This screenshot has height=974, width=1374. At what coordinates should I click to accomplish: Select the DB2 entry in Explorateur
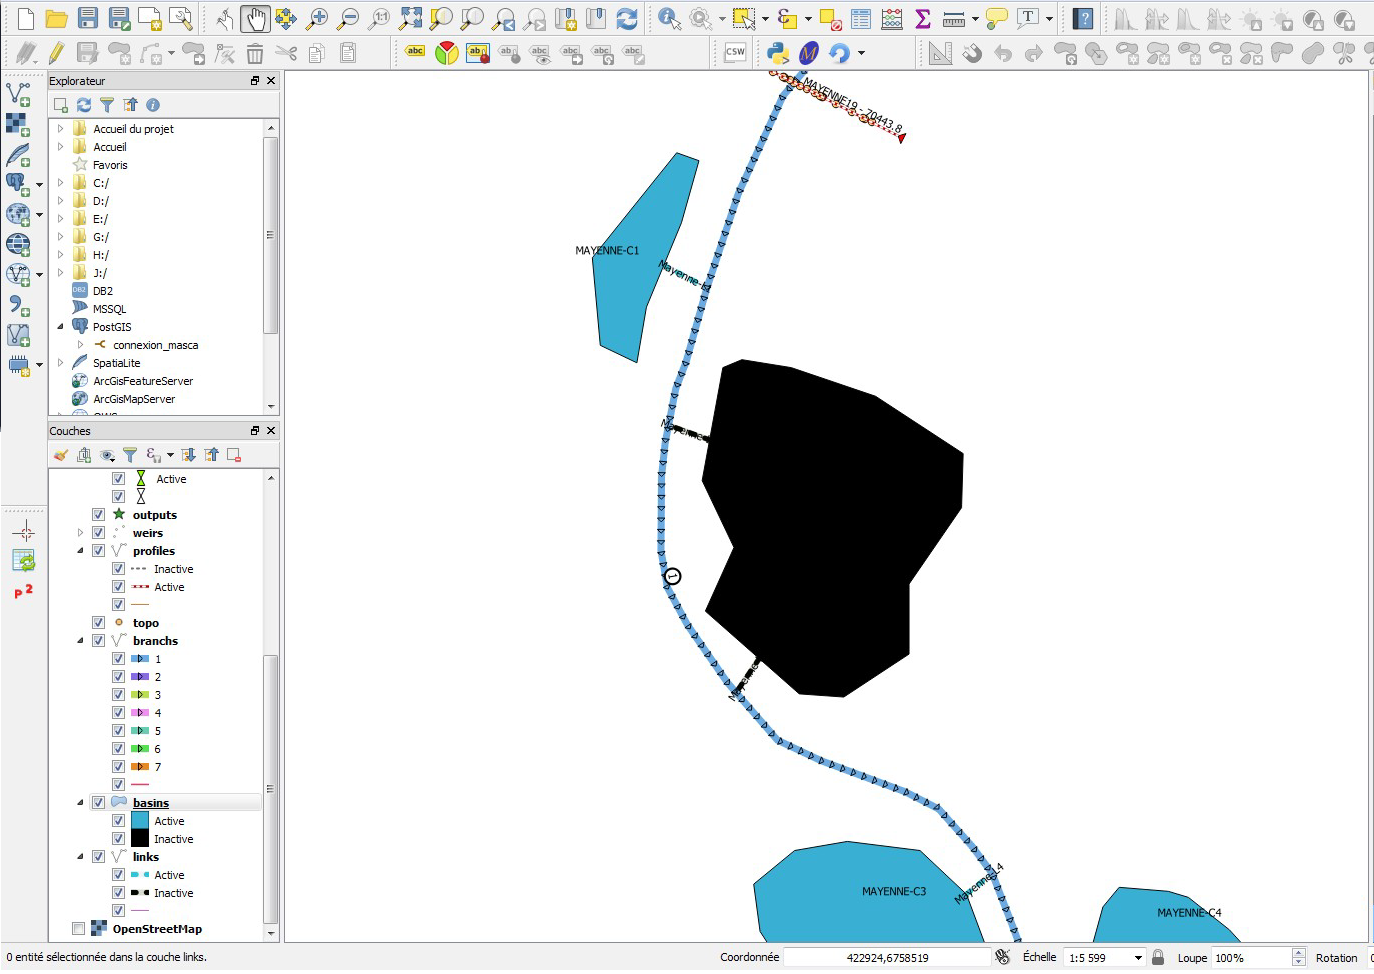[103, 291]
